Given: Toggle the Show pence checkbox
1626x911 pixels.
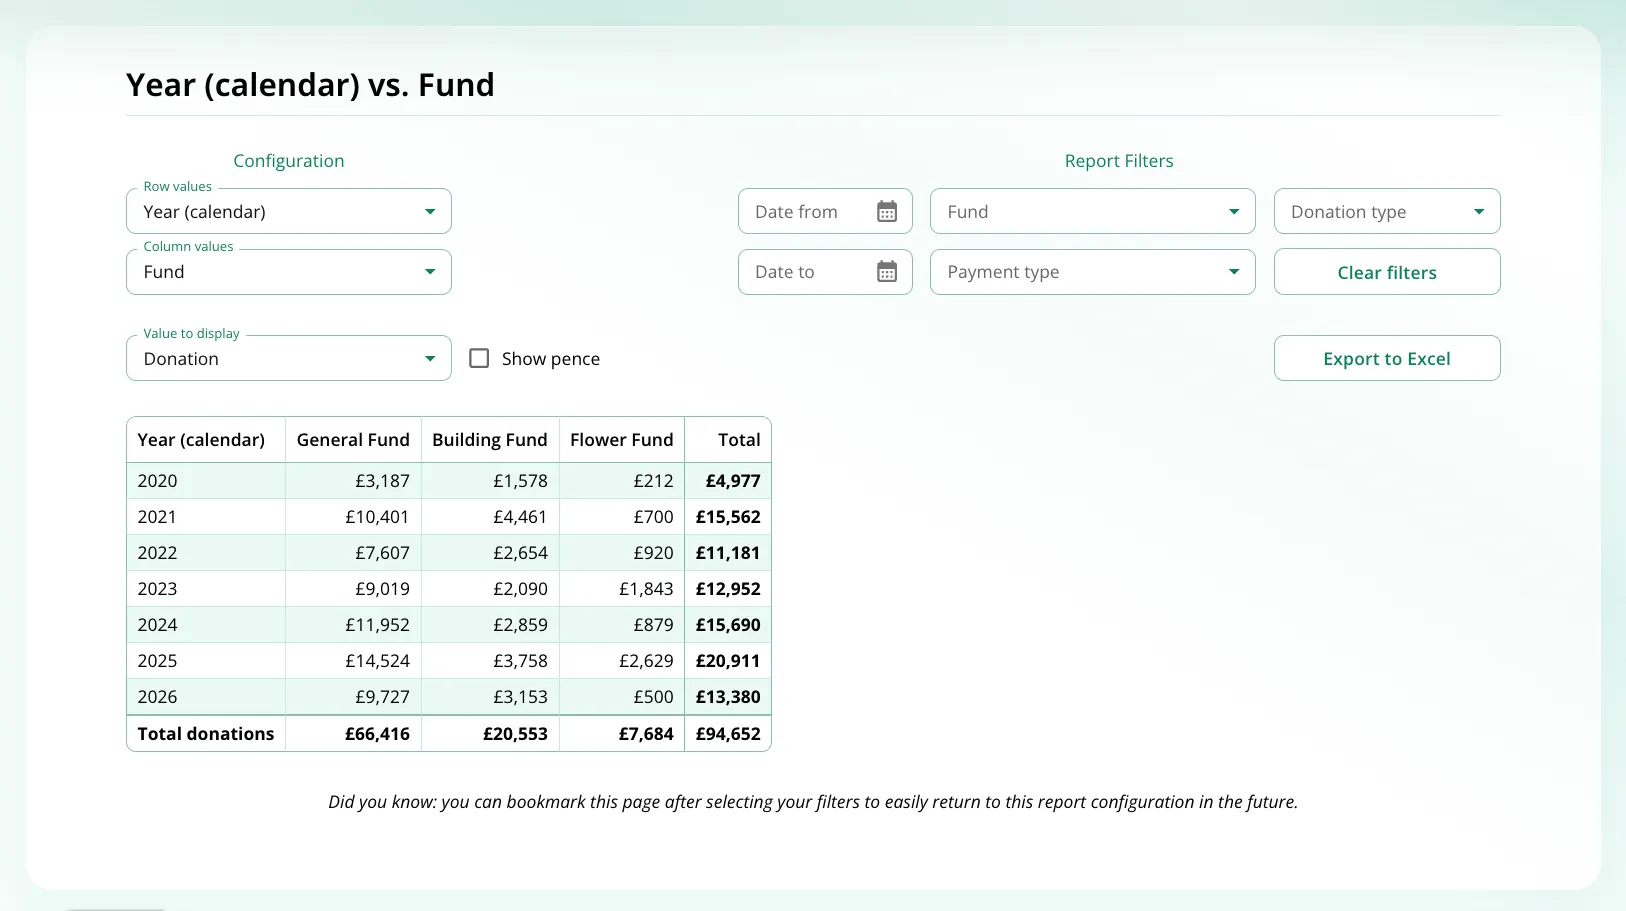Looking at the screenshot, I should pyautogui.click(x=480, y=358).
